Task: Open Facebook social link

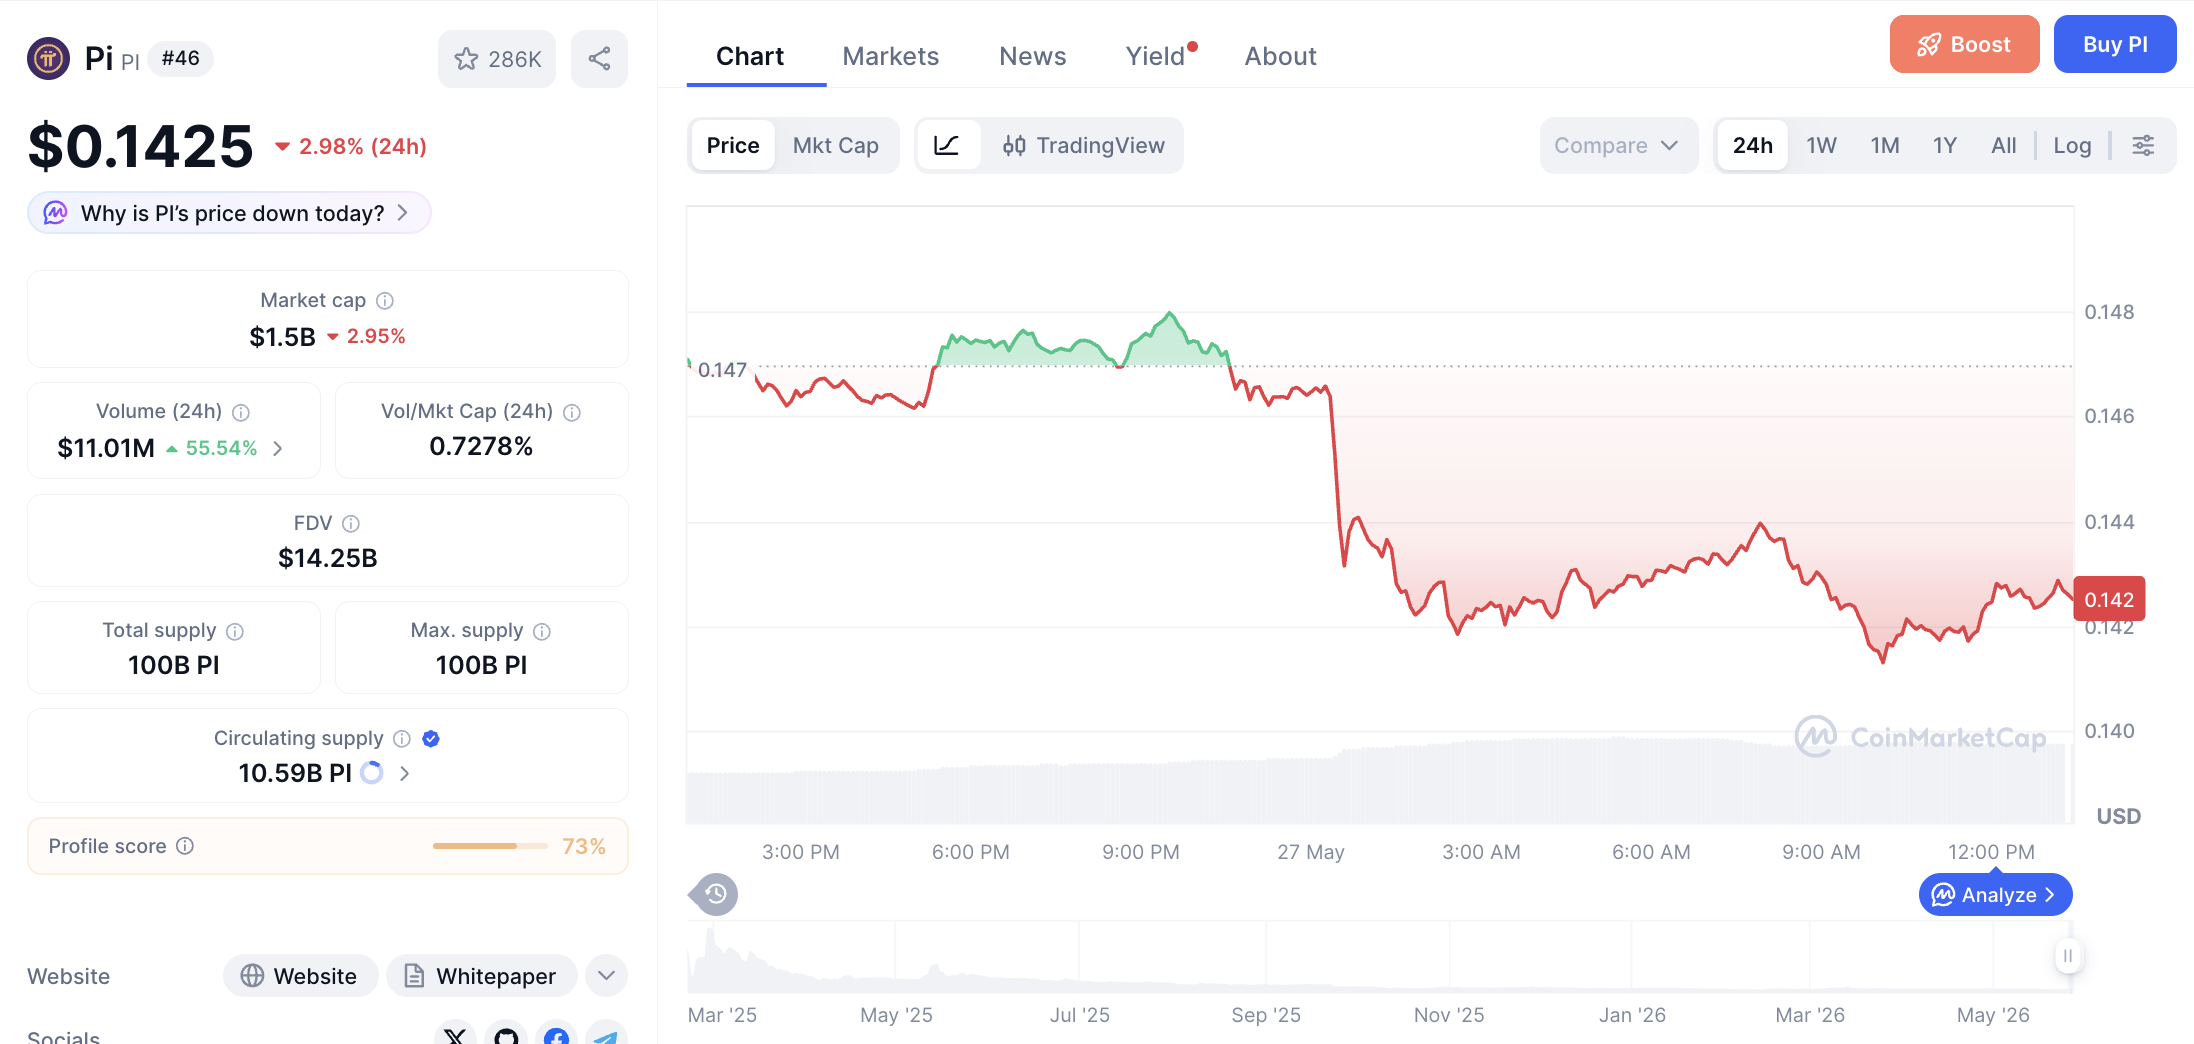Action: pos(556,1035)
